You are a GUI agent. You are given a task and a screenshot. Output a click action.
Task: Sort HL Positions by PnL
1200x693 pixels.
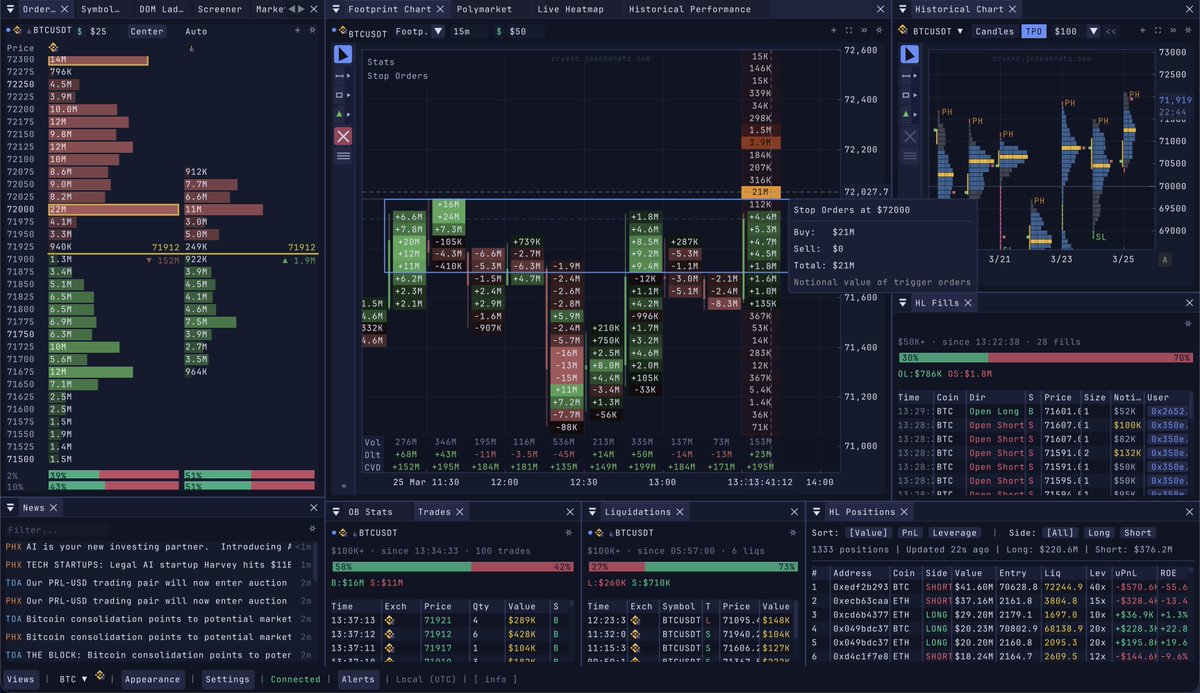(909, 533)
